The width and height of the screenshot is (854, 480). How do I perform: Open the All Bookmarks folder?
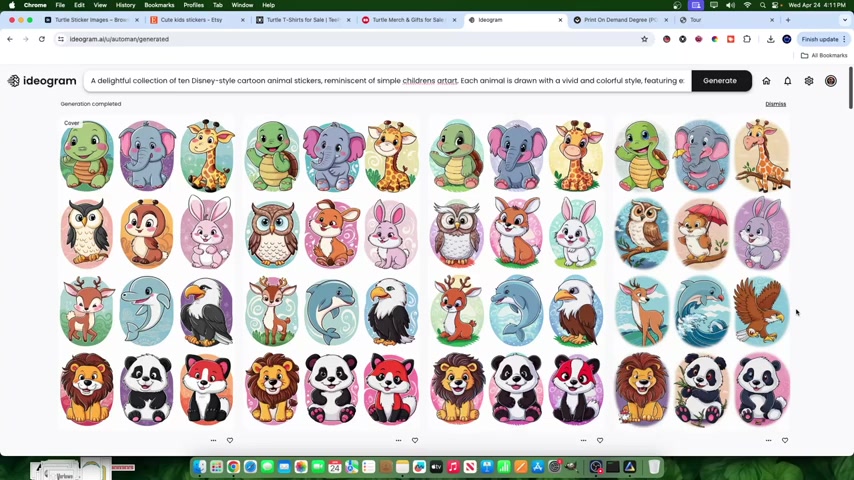[824, 56]
